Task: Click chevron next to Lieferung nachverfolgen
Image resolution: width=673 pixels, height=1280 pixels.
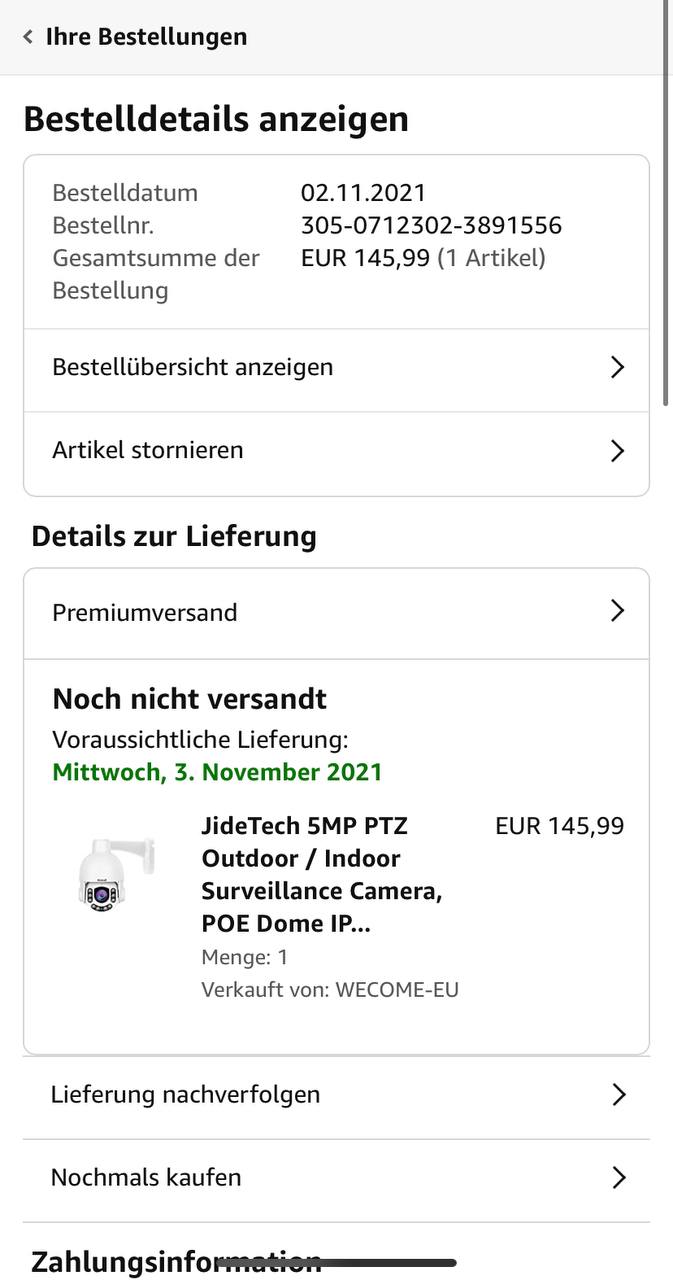Action: point(618,1094)
